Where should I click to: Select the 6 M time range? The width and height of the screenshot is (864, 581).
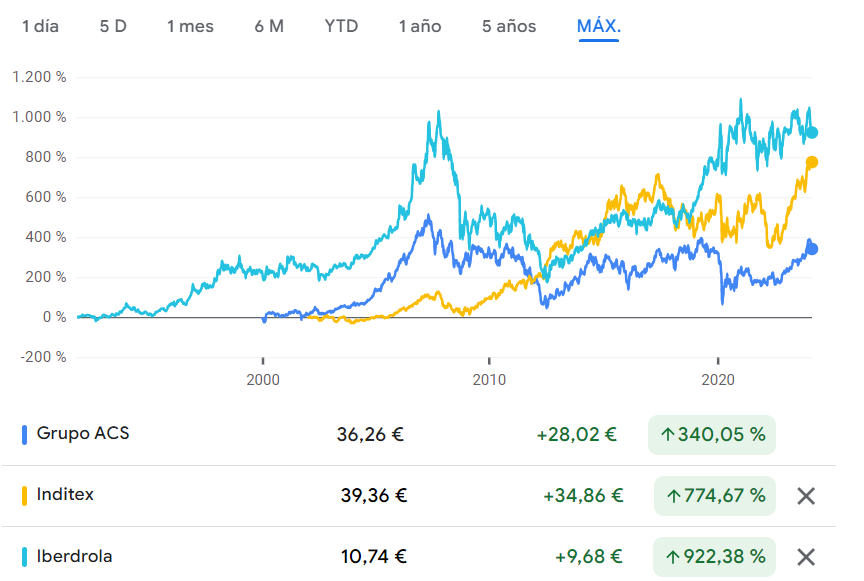click(269, 27)
